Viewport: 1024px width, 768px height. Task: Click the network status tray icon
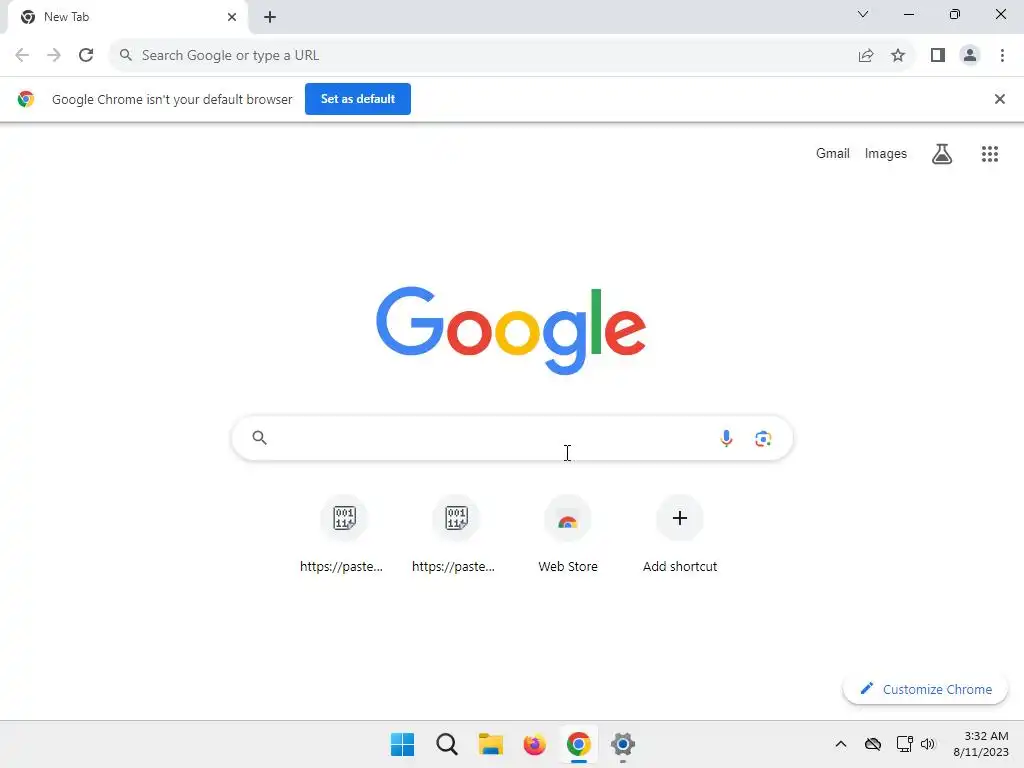pyautogui.click(x=904, y=744)
